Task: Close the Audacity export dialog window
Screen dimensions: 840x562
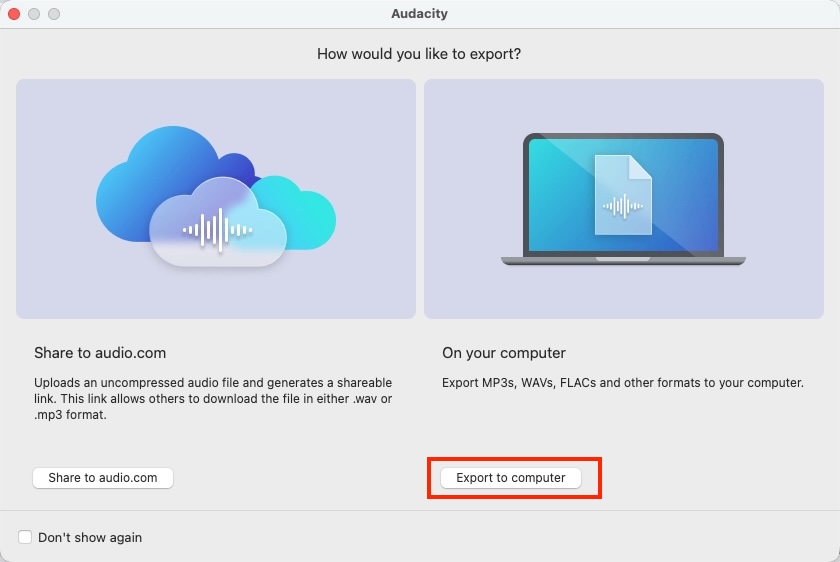Action: coord(14,14)
